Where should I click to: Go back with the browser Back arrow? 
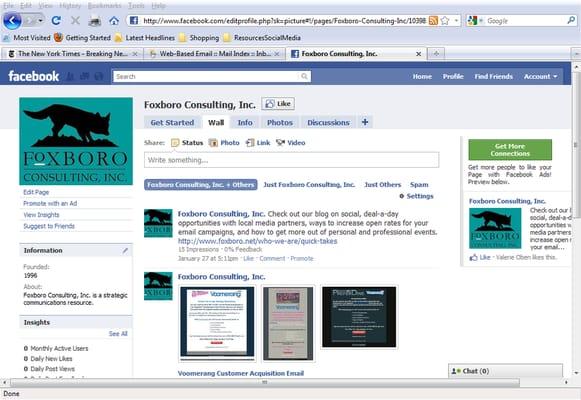[x=12, y=21]
